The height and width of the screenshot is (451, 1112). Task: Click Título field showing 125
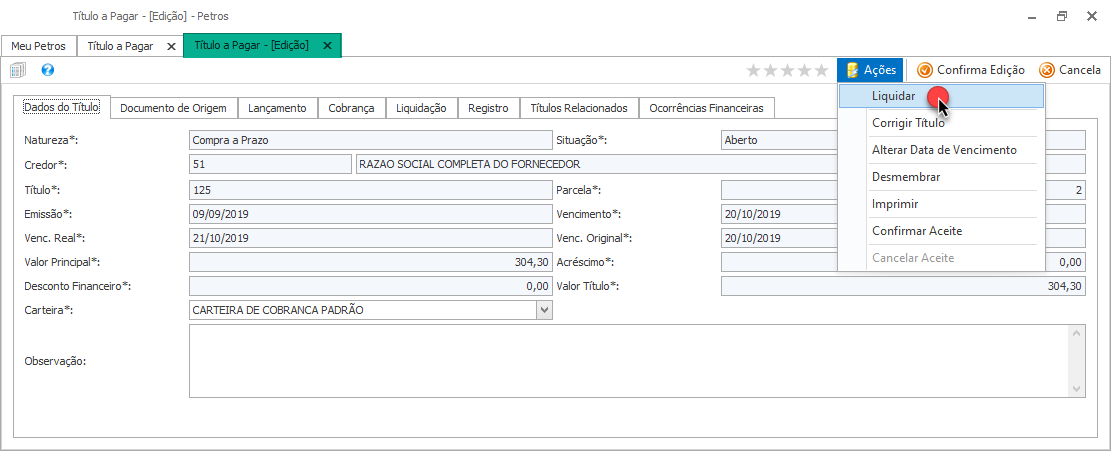click(x=371, y=190)
